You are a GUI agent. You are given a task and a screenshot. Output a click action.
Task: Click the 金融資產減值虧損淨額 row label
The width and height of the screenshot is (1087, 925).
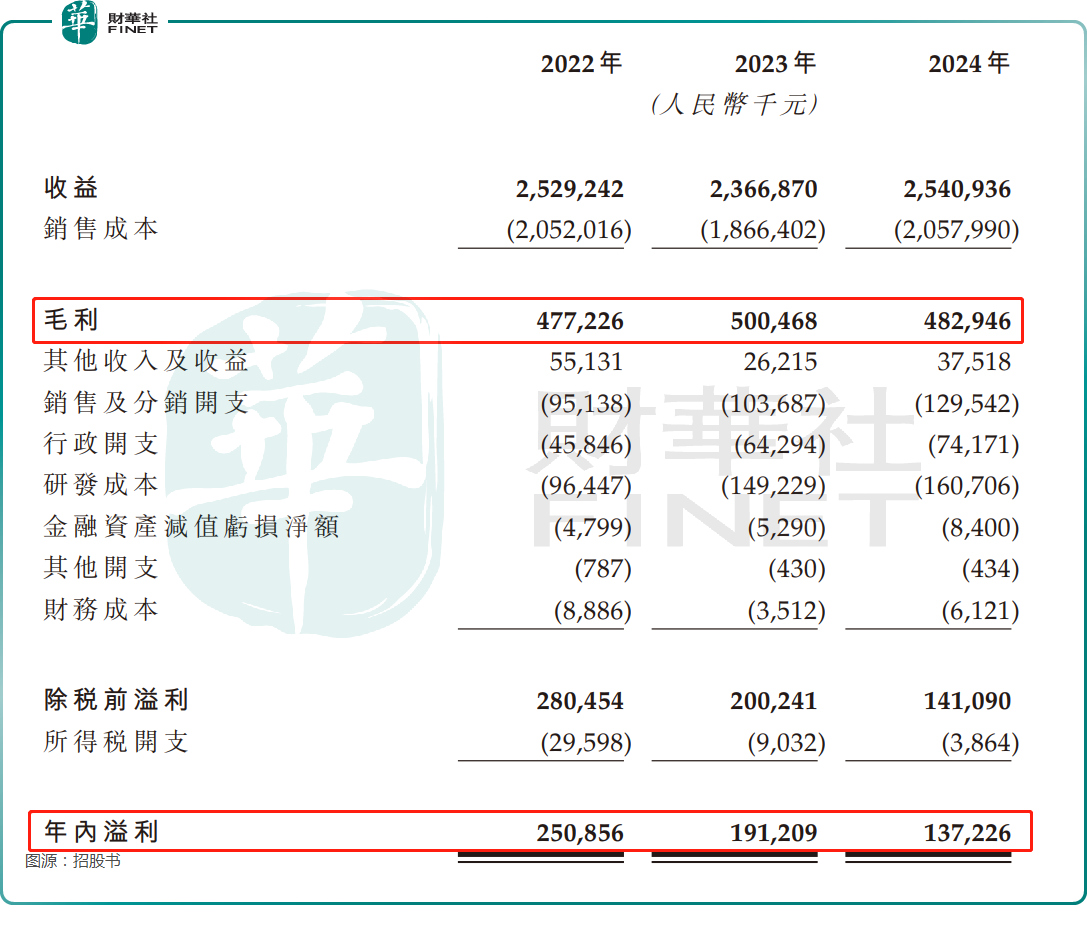pyautogui.click(x=191, y=526)
